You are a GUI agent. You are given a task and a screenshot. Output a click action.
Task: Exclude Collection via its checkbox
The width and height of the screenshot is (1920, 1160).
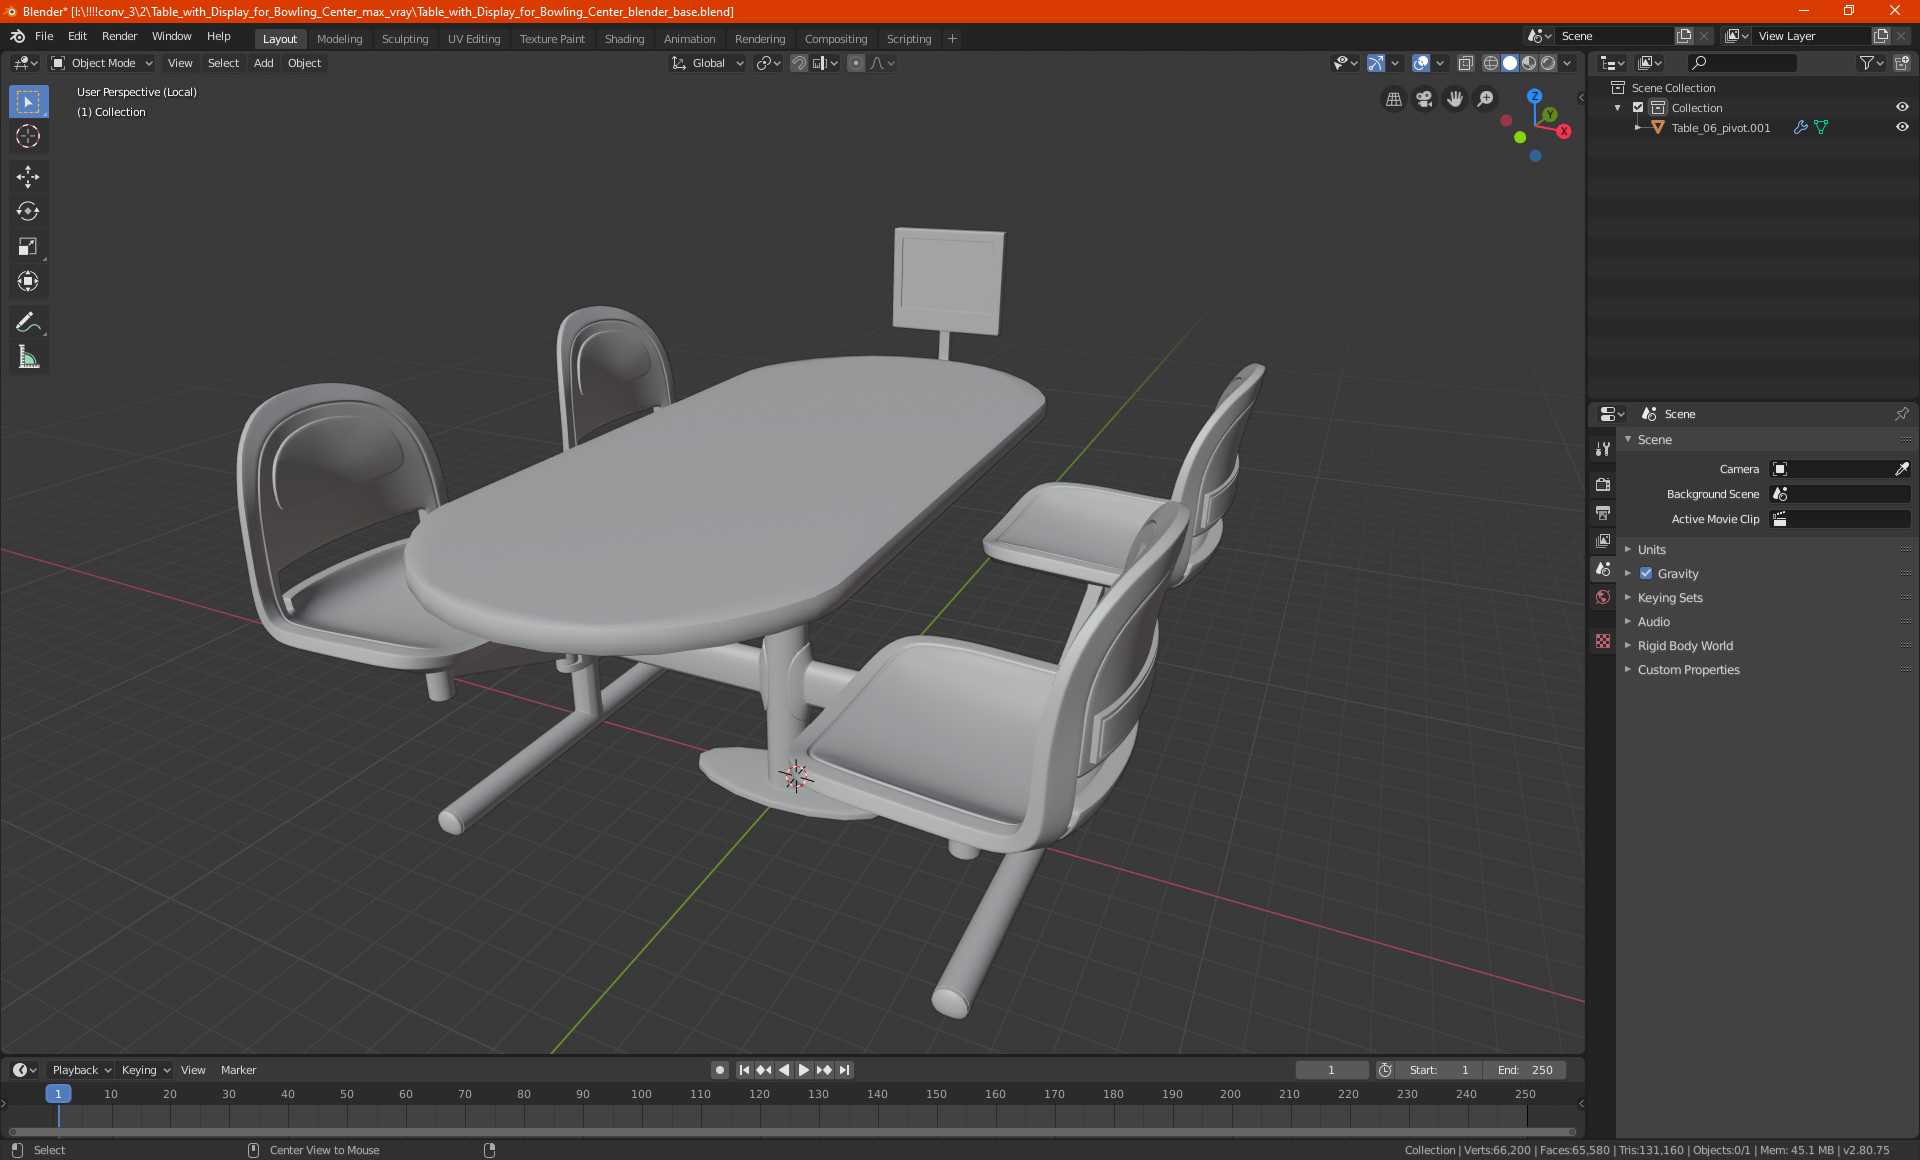[x=1638, y=107]
